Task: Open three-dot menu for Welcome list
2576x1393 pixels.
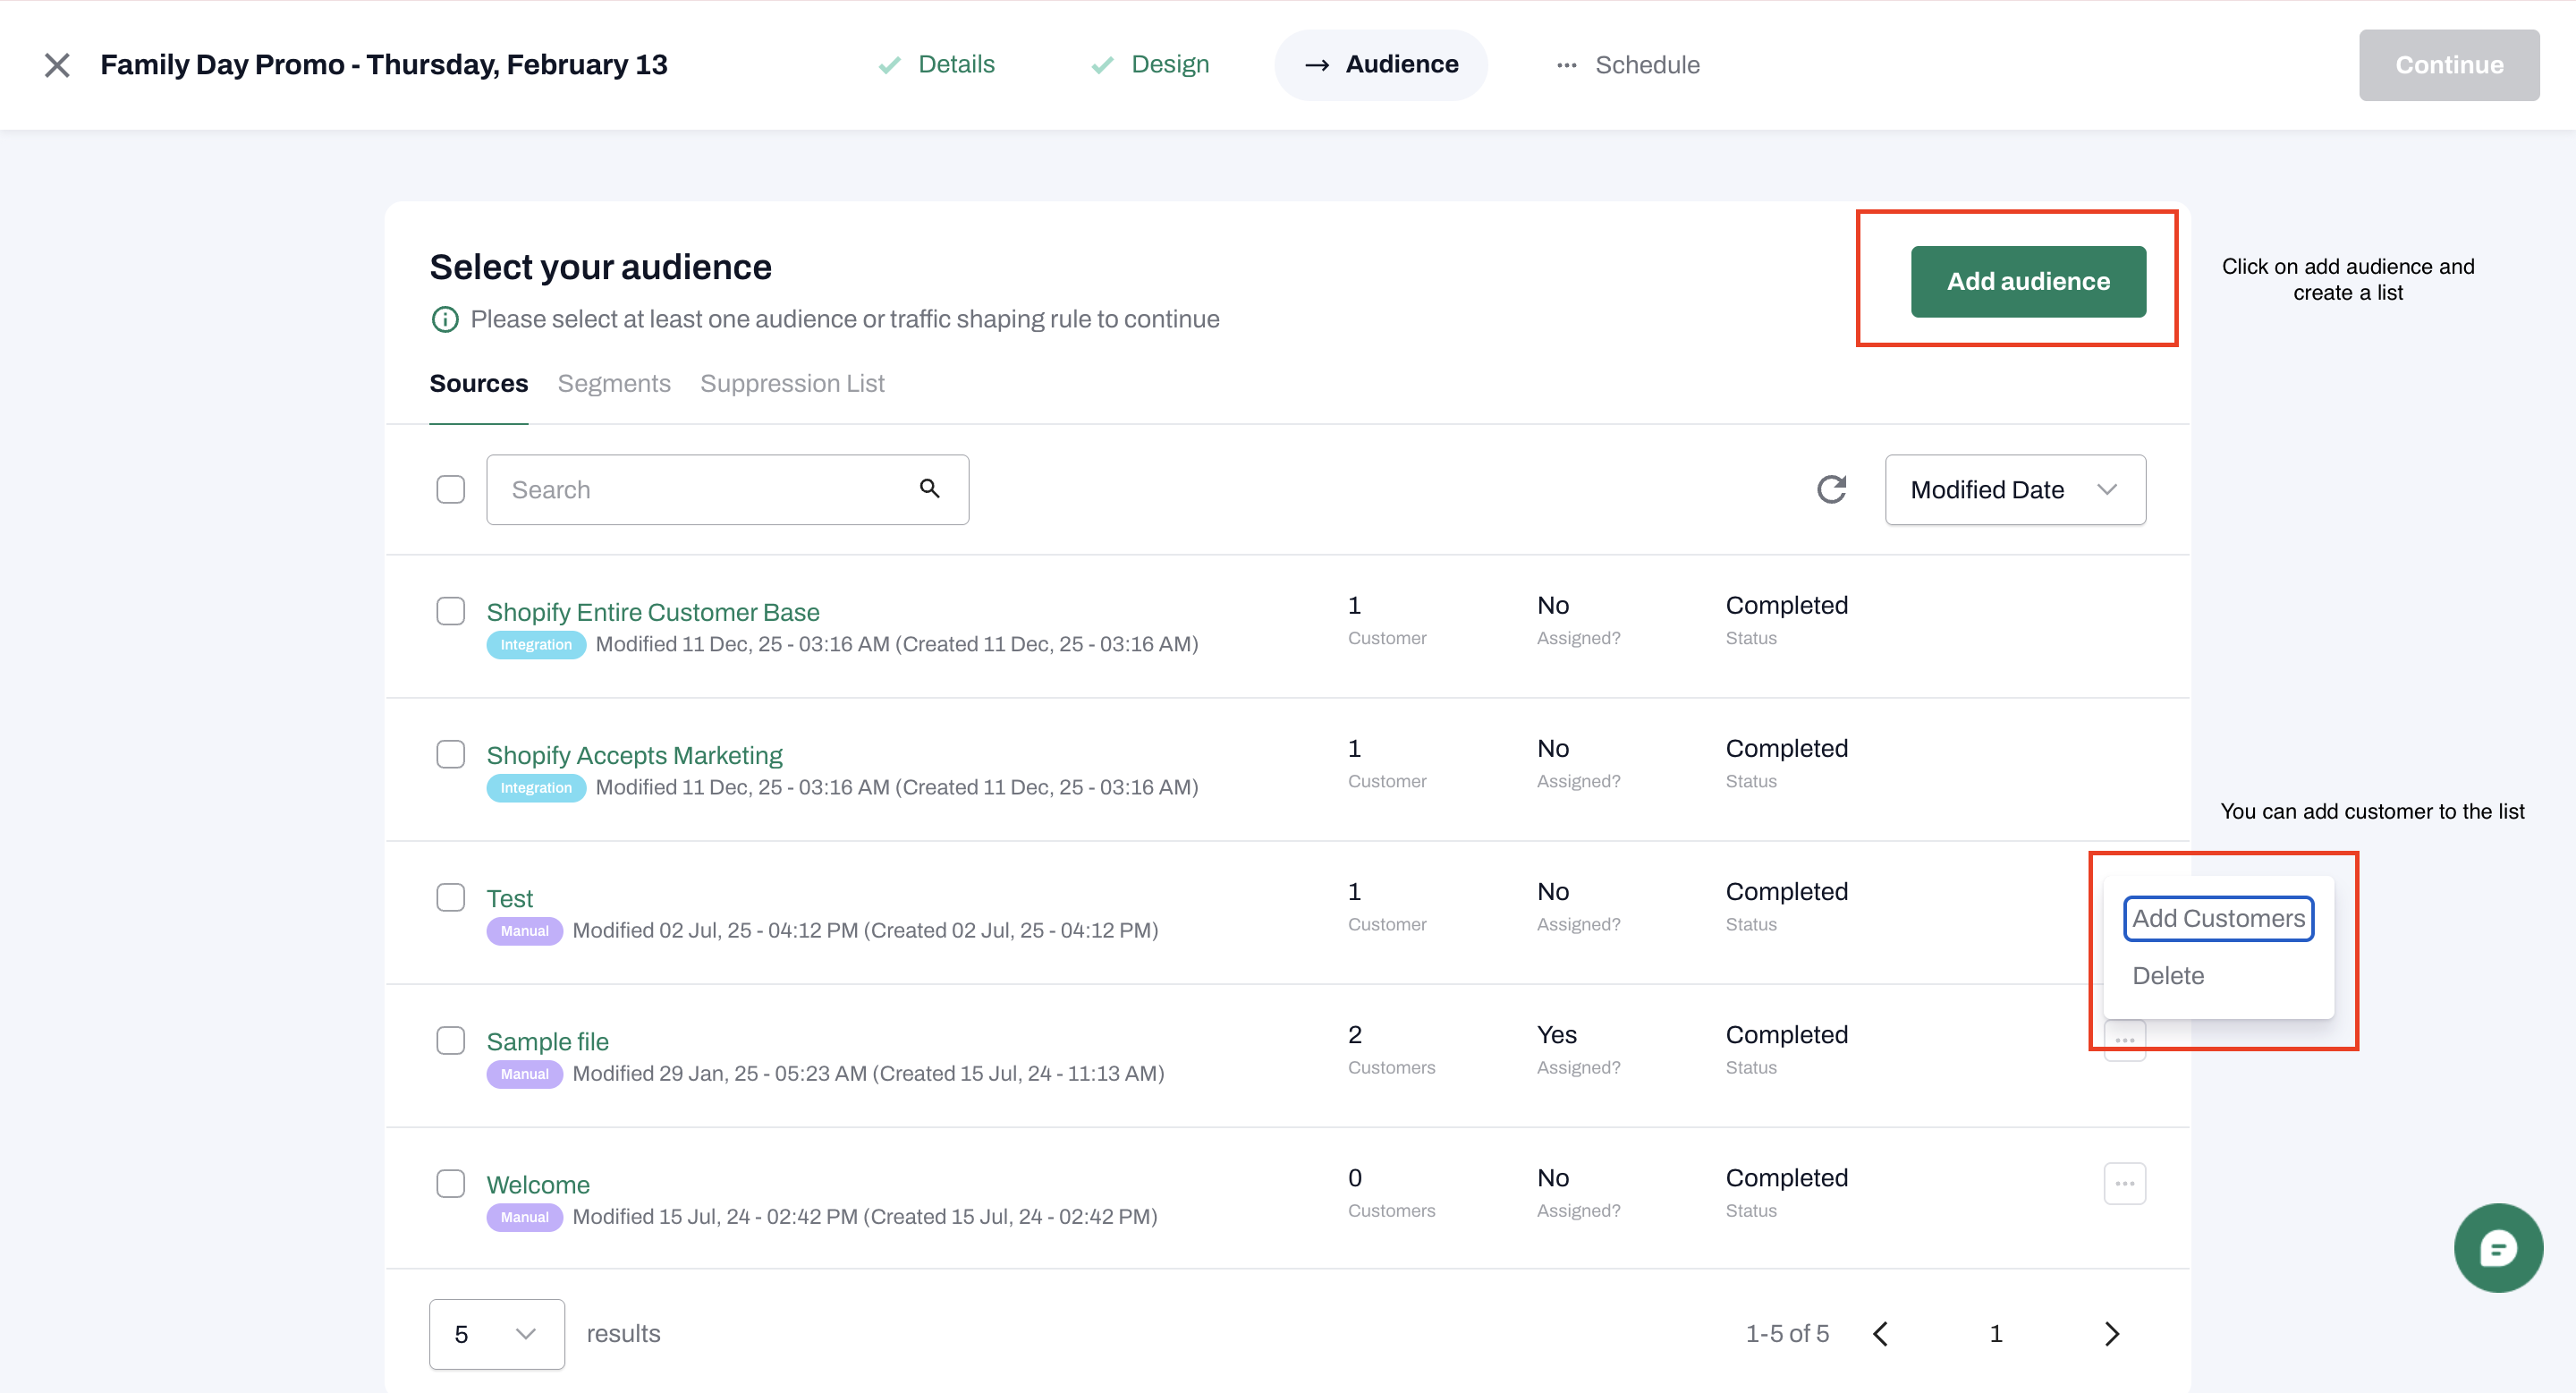Action: click(x=2124, y=1183)
